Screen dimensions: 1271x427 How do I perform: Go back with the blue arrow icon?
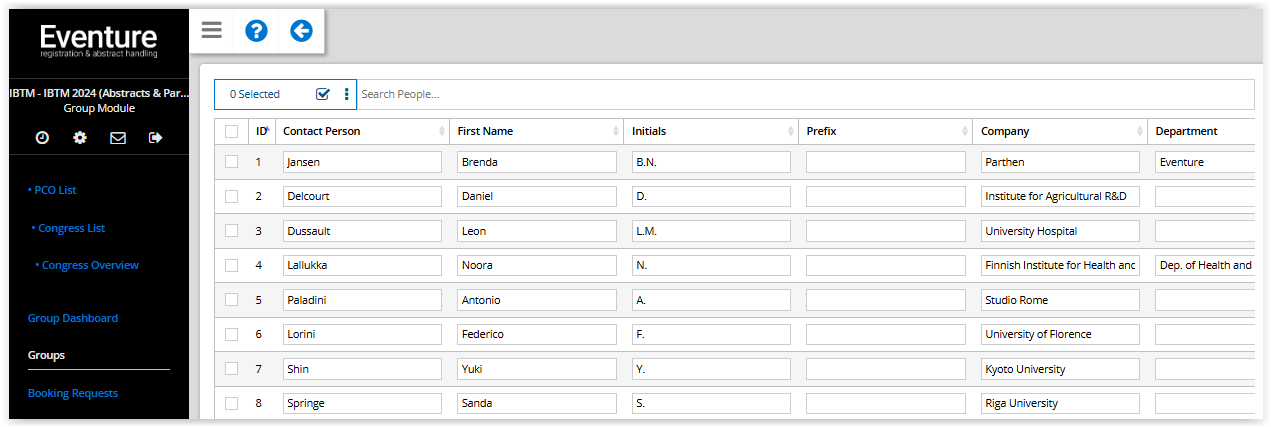point(301,31)
